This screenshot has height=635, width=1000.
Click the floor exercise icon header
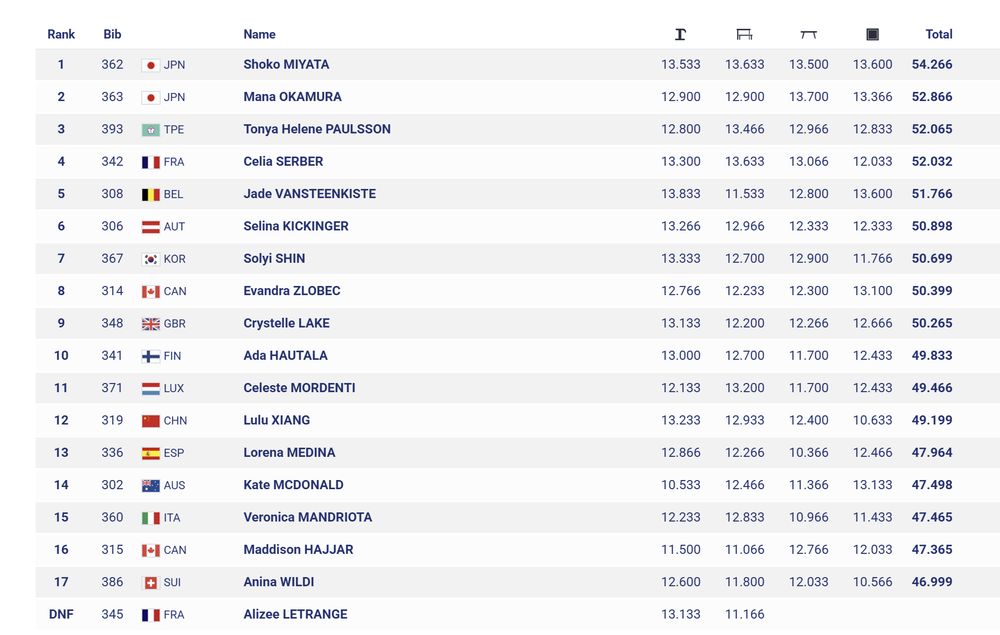point(872,34)
